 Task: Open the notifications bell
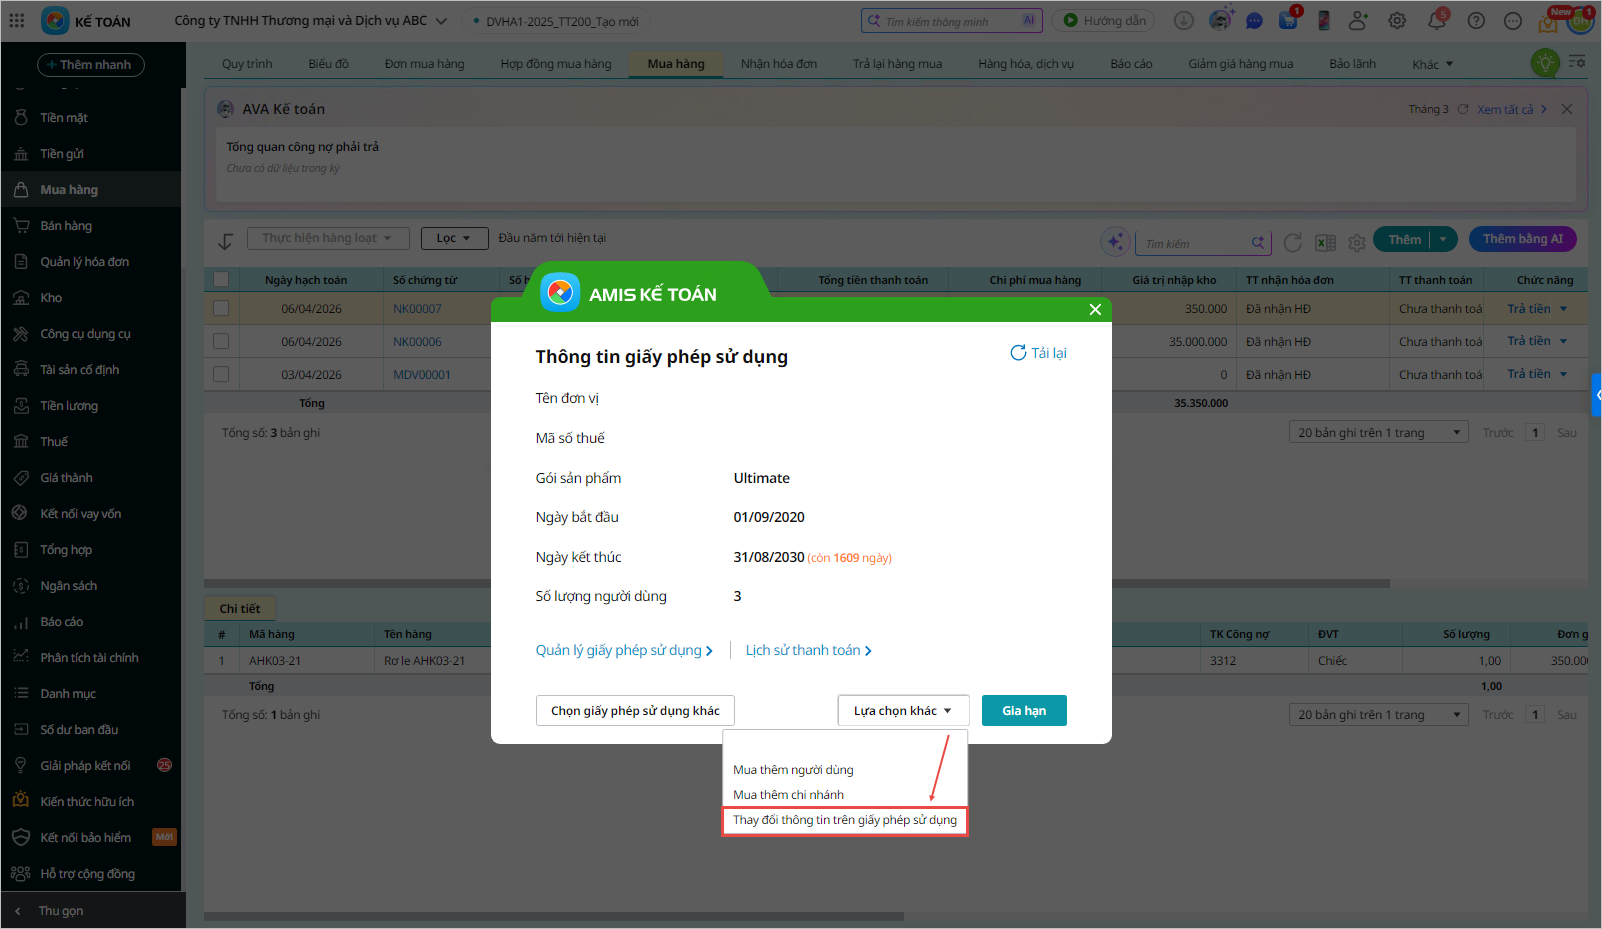[1437, 20]
